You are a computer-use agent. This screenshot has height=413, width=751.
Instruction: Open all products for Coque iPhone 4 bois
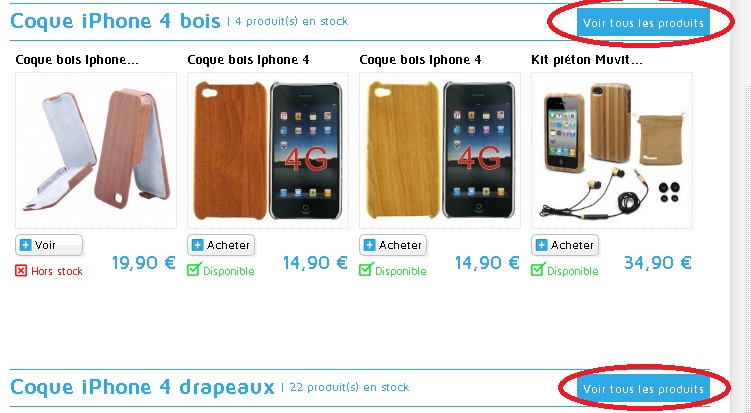643,23
